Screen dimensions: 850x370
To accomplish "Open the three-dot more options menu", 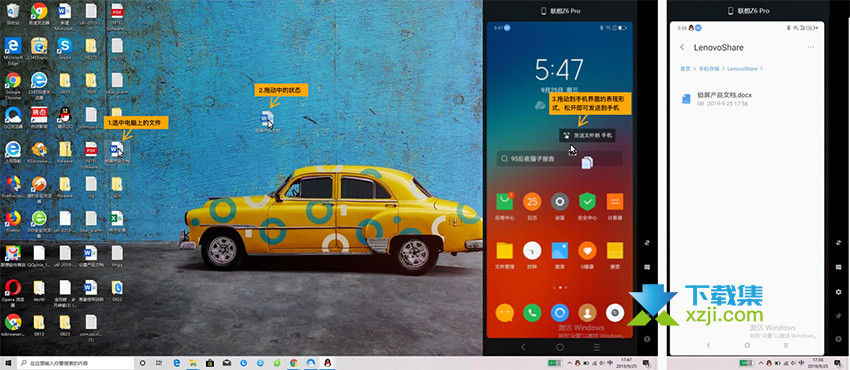I will coord(810,47).
